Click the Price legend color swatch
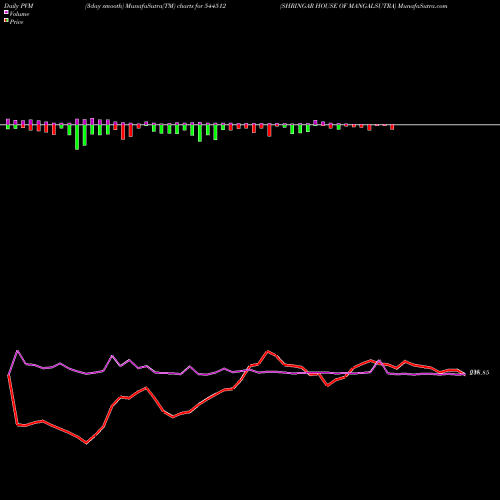Screen dimensions: 500x500 pyautogui.click(x=6, y=21)
